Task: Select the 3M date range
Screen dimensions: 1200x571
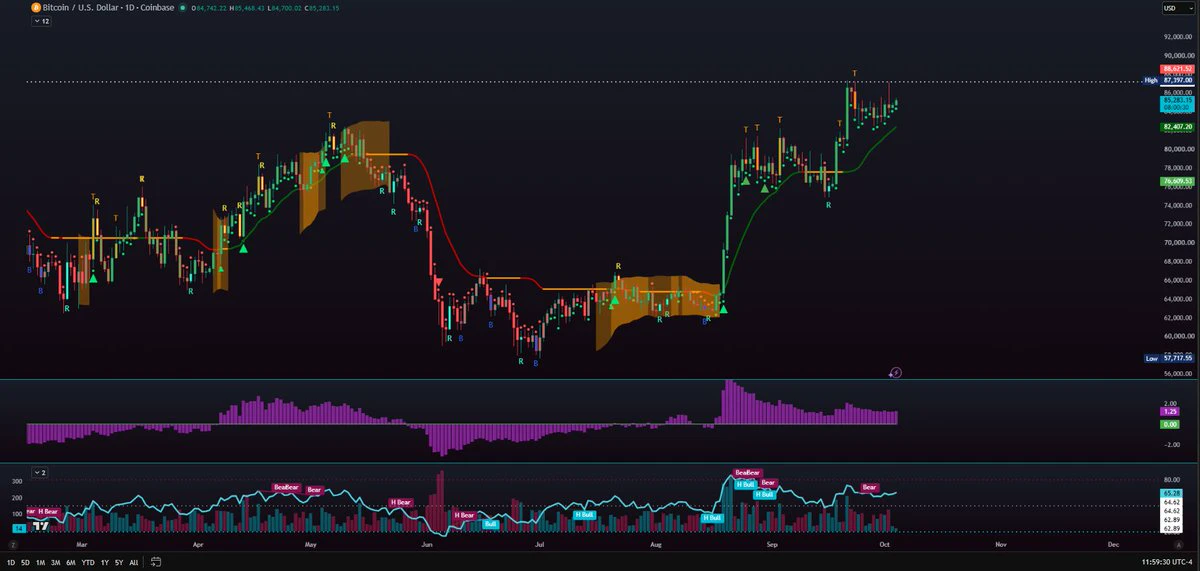Action: pos(55,562)
